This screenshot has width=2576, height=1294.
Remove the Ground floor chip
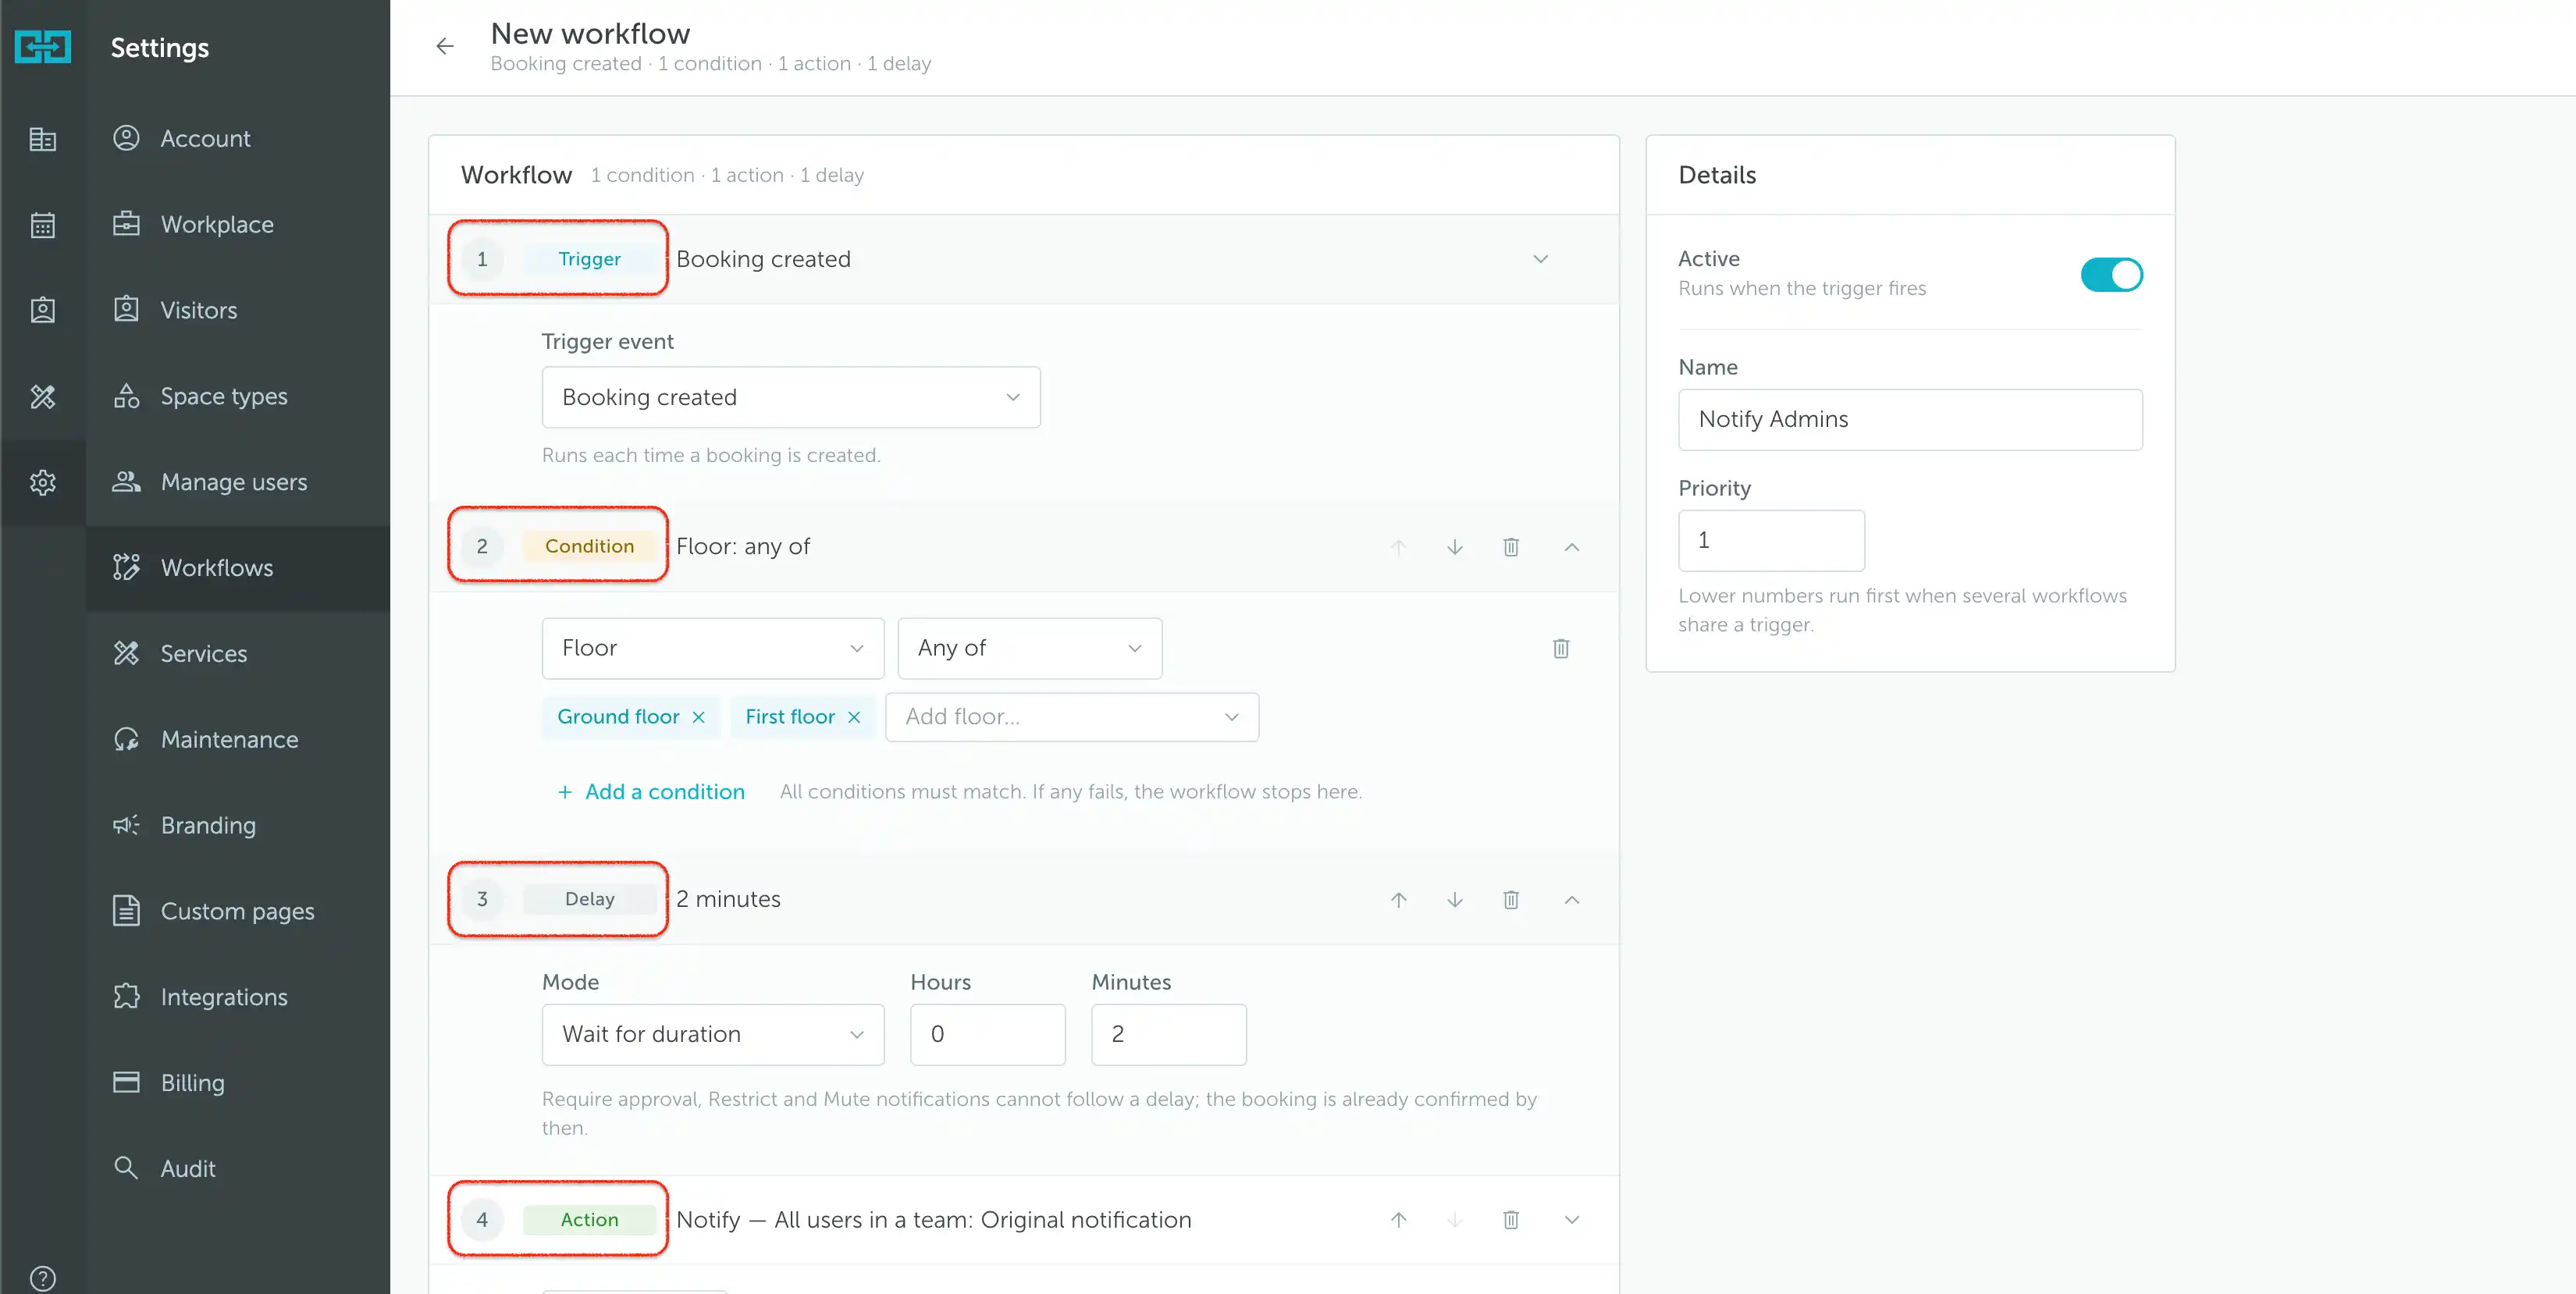point(699,717)
